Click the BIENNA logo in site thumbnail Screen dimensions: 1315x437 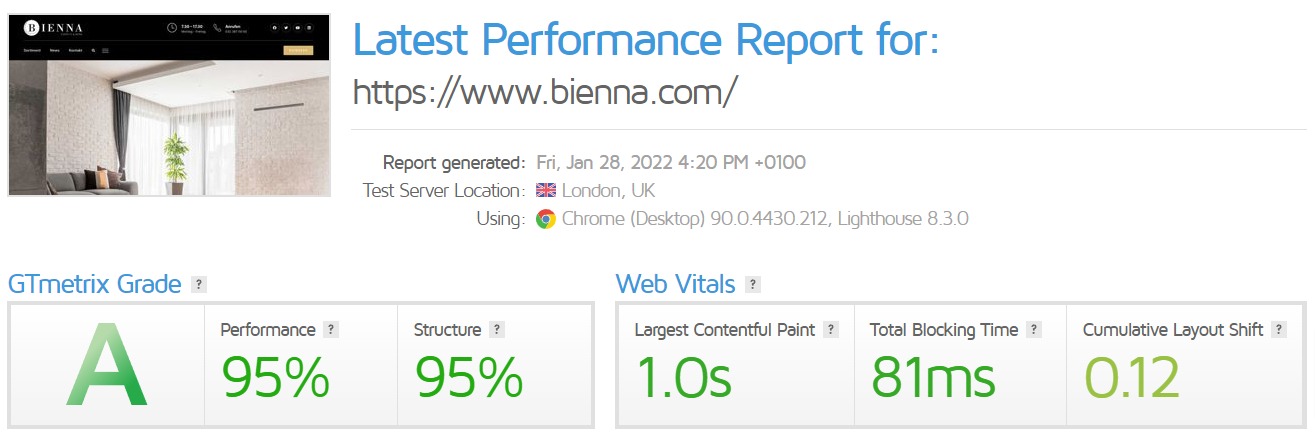55,27
